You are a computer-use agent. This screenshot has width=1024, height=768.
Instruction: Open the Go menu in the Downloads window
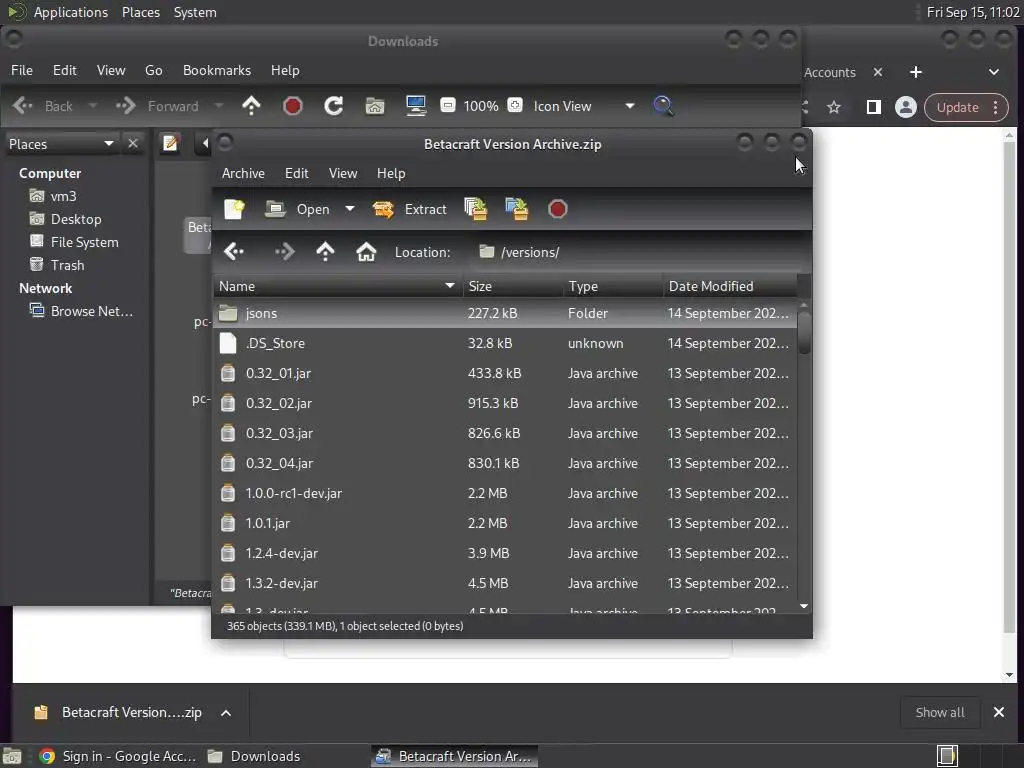(x=153, y=70)
